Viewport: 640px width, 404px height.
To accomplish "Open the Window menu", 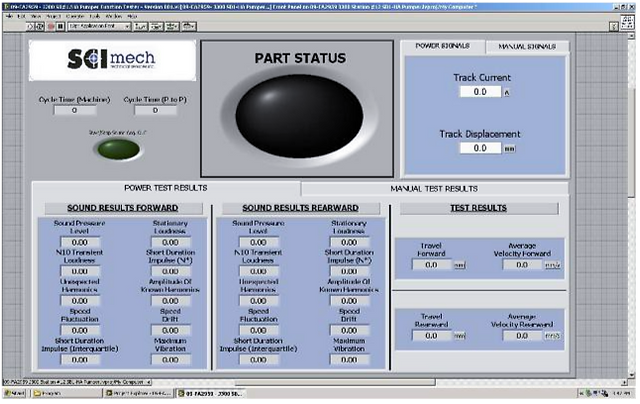I will (114, 16).
